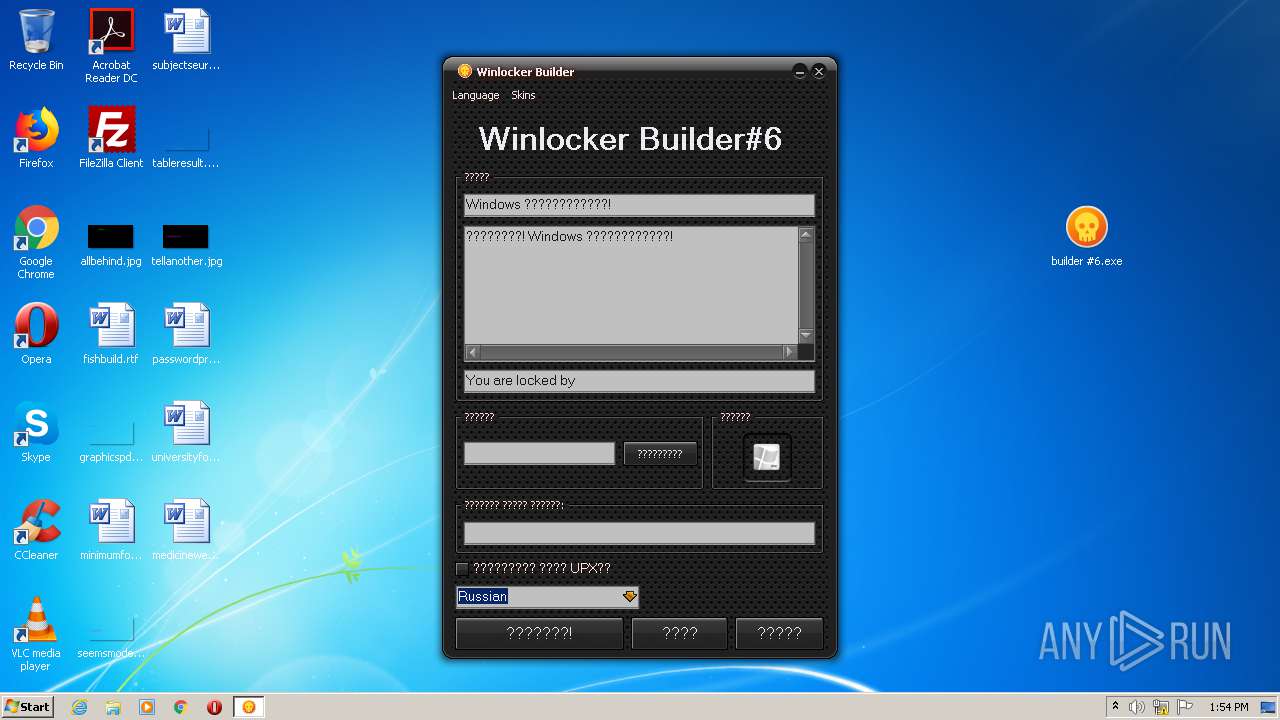
Task: Open Chrome from taskbar
Action: [x=181, y=707]
